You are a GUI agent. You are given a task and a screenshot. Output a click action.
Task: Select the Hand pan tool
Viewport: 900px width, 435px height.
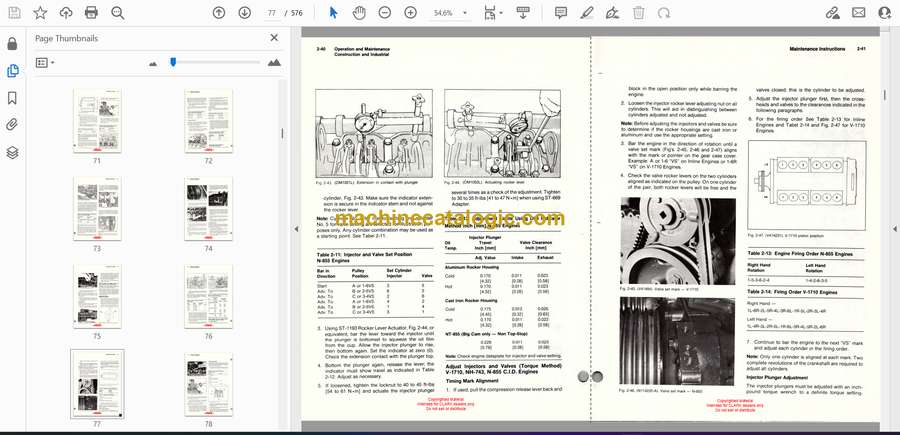coord(360,13)
